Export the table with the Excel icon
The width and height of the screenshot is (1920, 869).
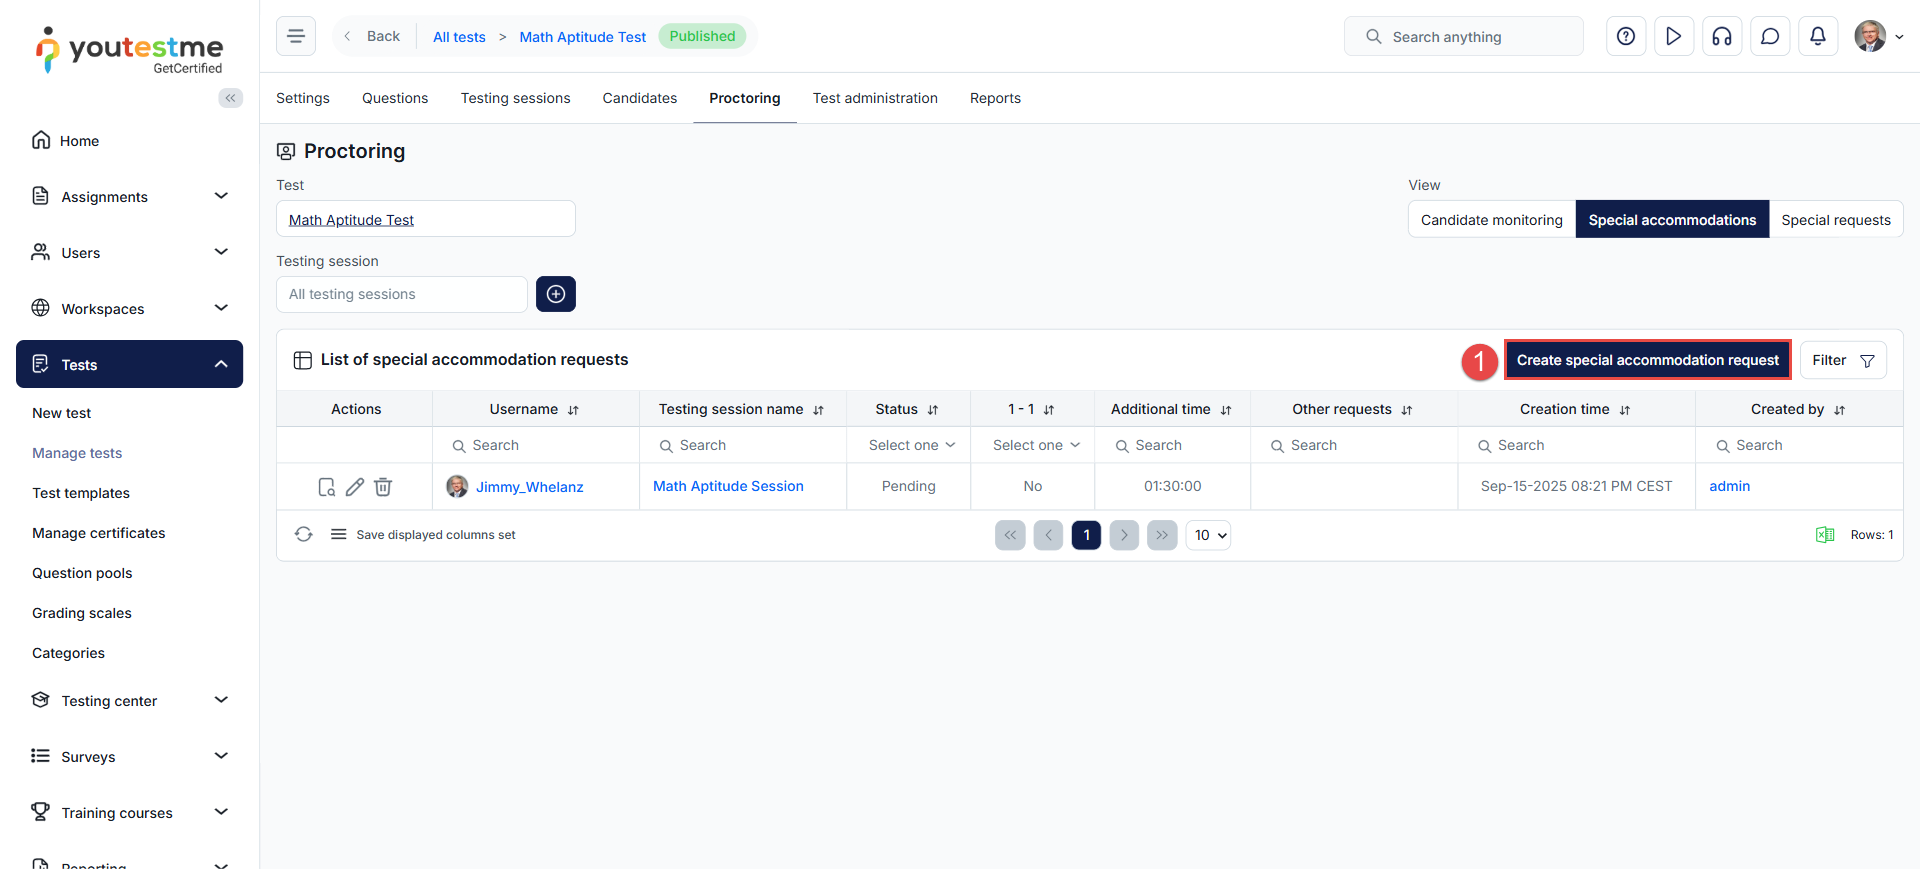1824,535
